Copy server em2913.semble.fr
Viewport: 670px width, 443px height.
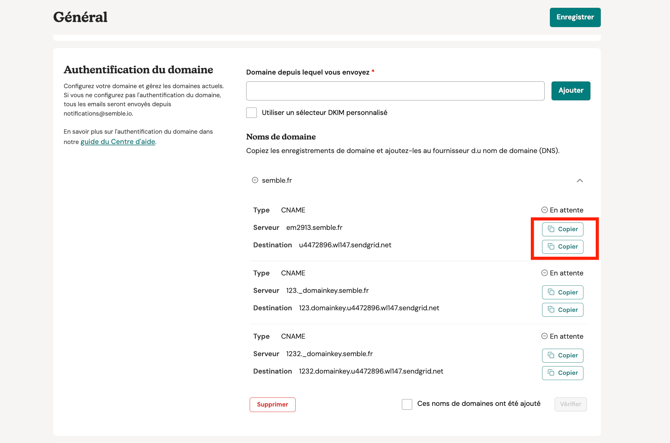tap(562, 229)
